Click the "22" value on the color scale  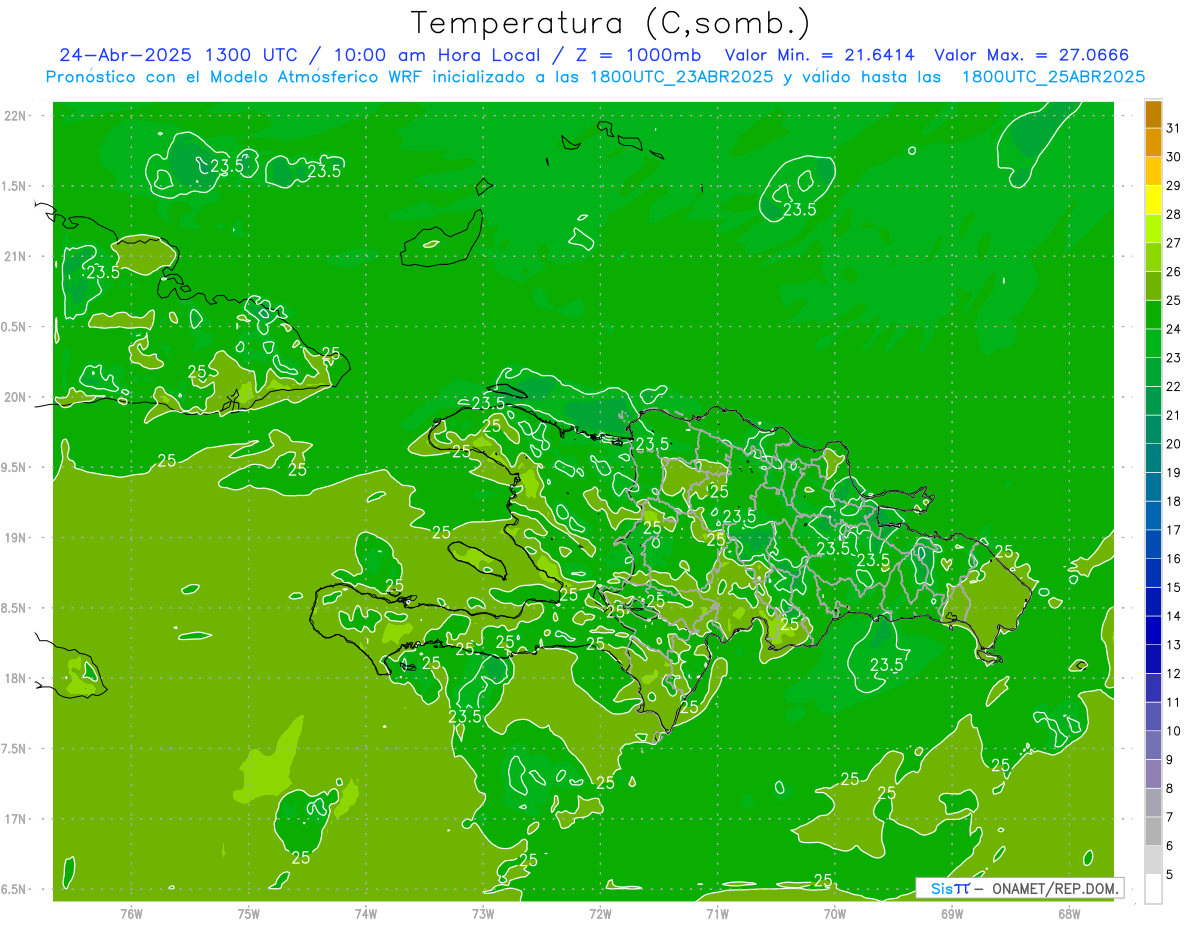pyautogui.click(x=1174, y=387)
